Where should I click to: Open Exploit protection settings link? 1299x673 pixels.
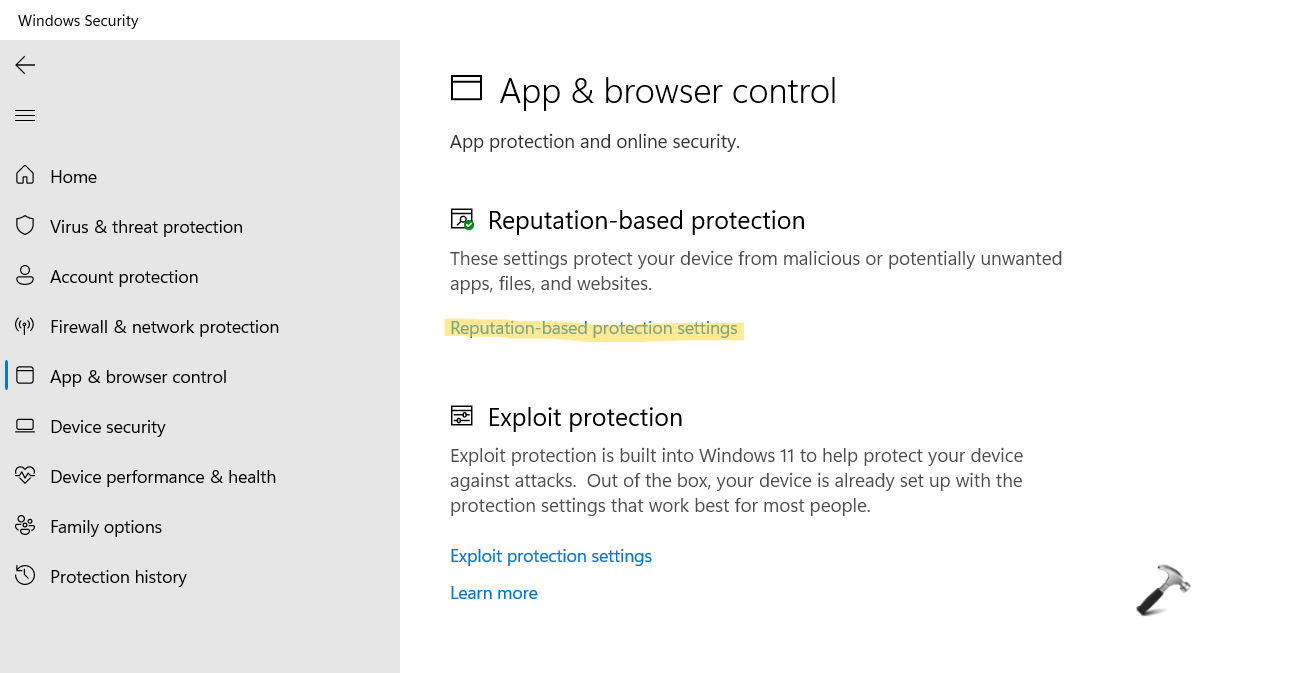pyautogui.click(x=551, y=556)
